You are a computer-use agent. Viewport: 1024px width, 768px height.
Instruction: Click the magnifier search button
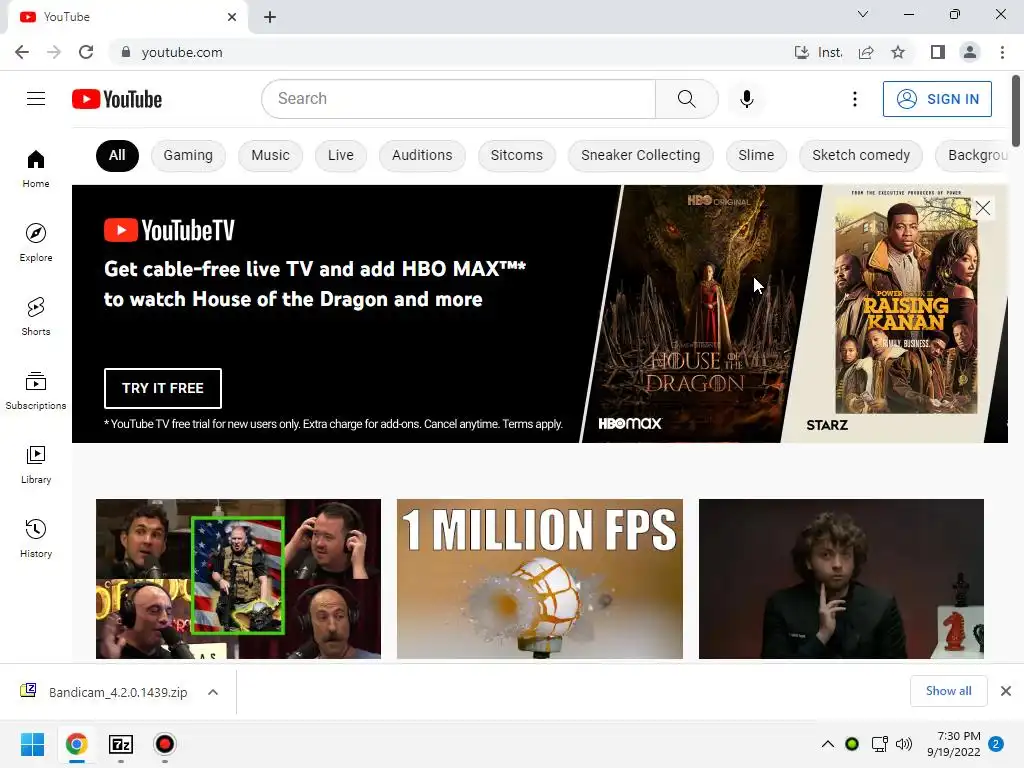tap(686, 99)
